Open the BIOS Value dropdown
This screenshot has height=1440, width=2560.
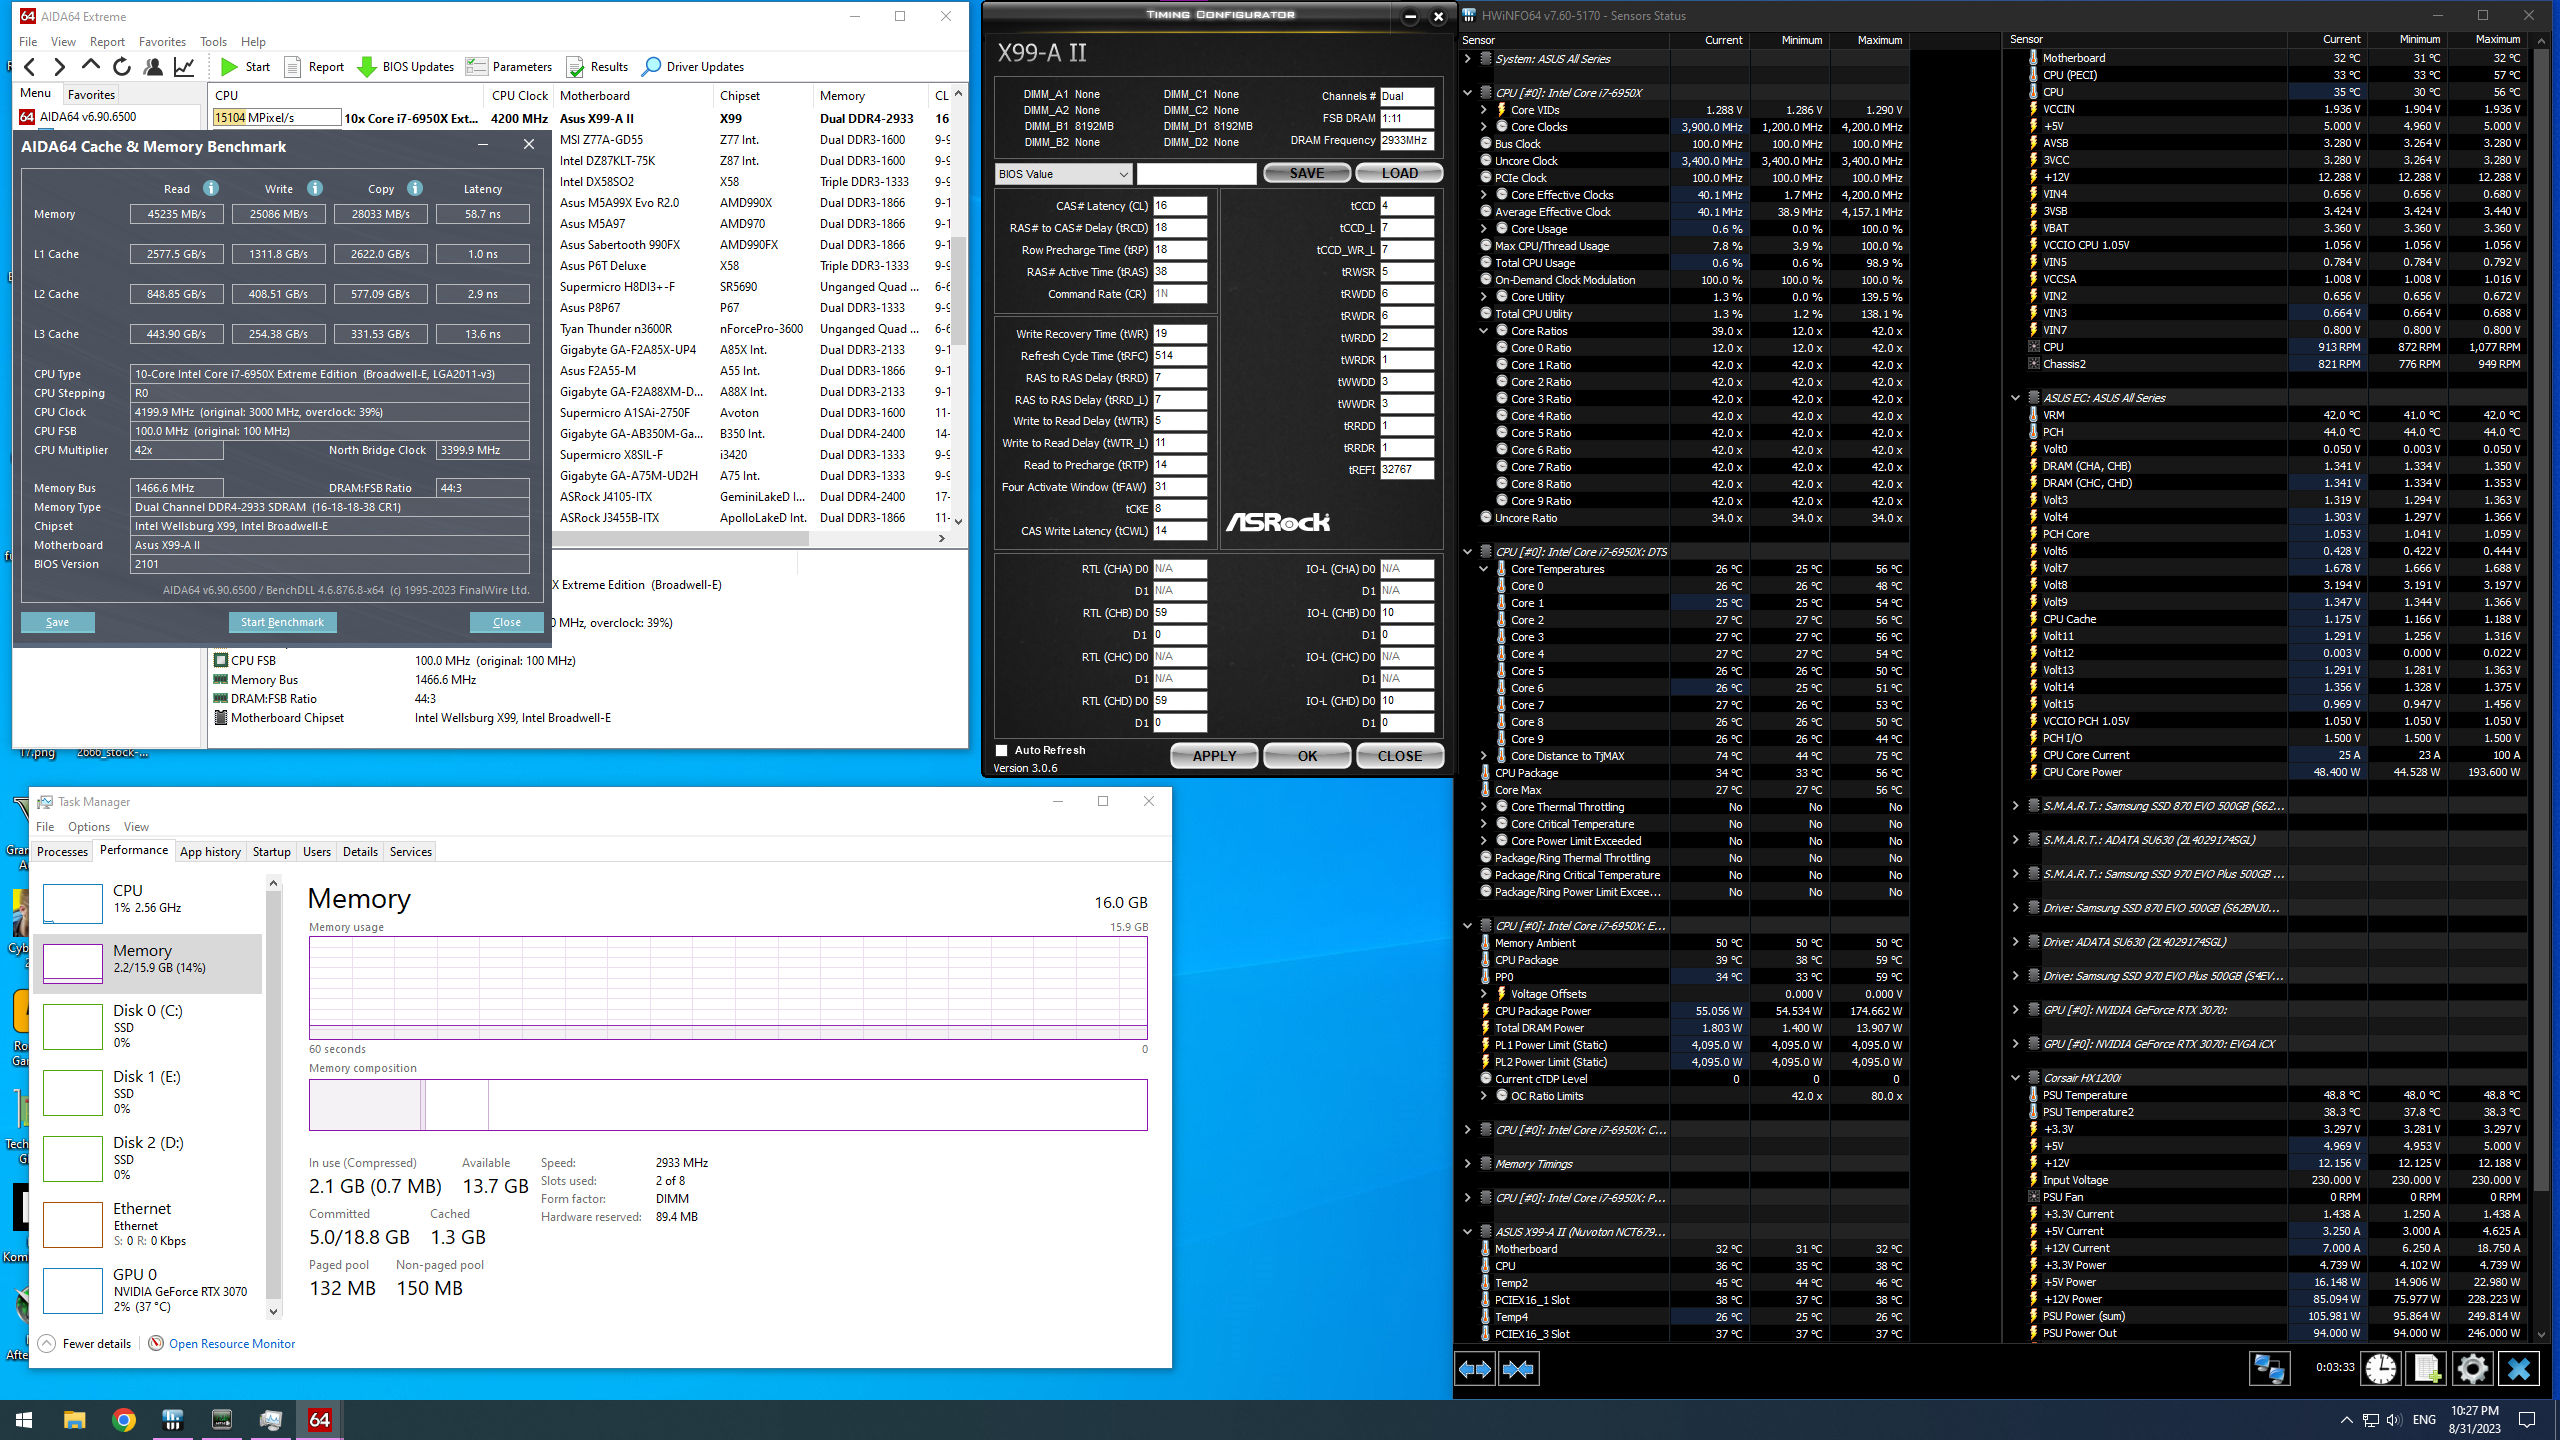(1064, 174)
